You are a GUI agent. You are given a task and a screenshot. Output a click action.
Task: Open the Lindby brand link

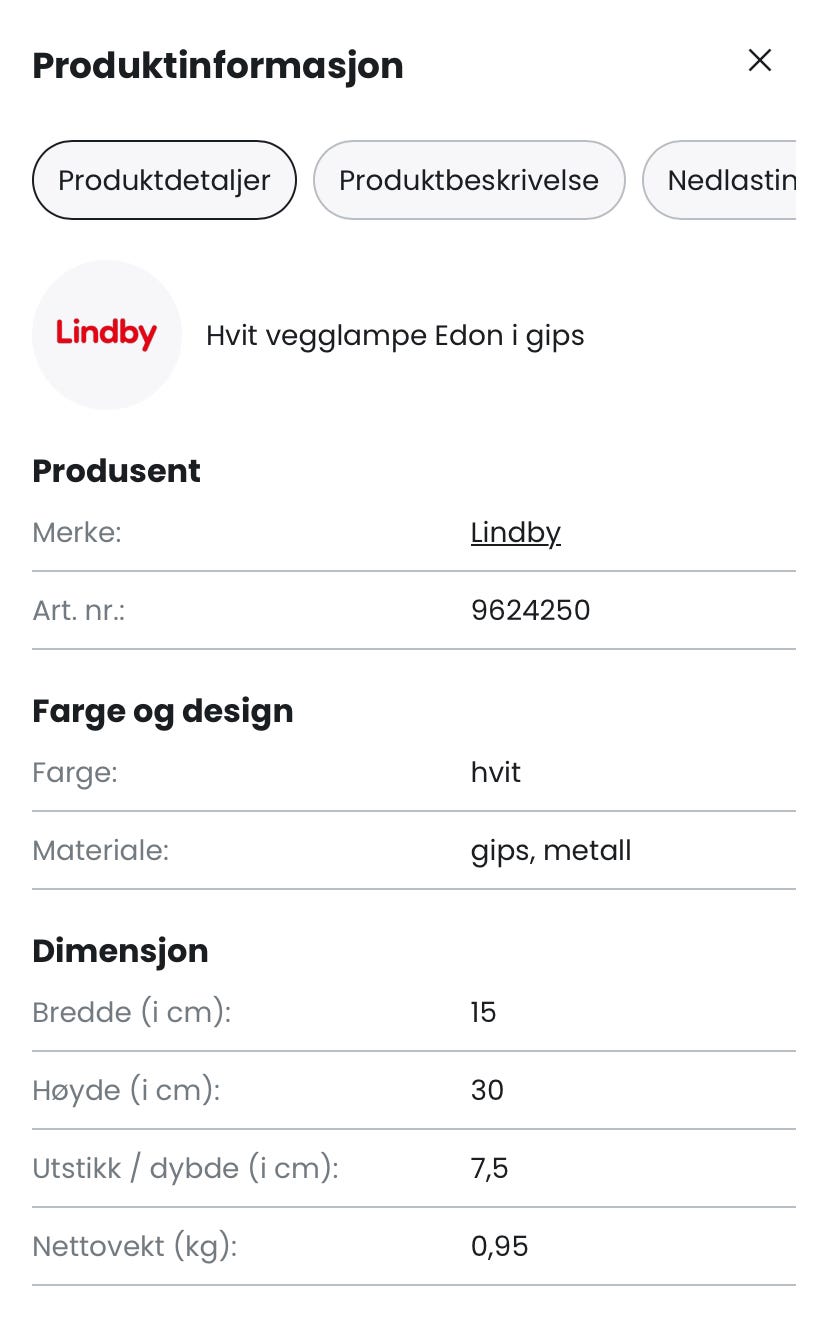coord(515,533)
